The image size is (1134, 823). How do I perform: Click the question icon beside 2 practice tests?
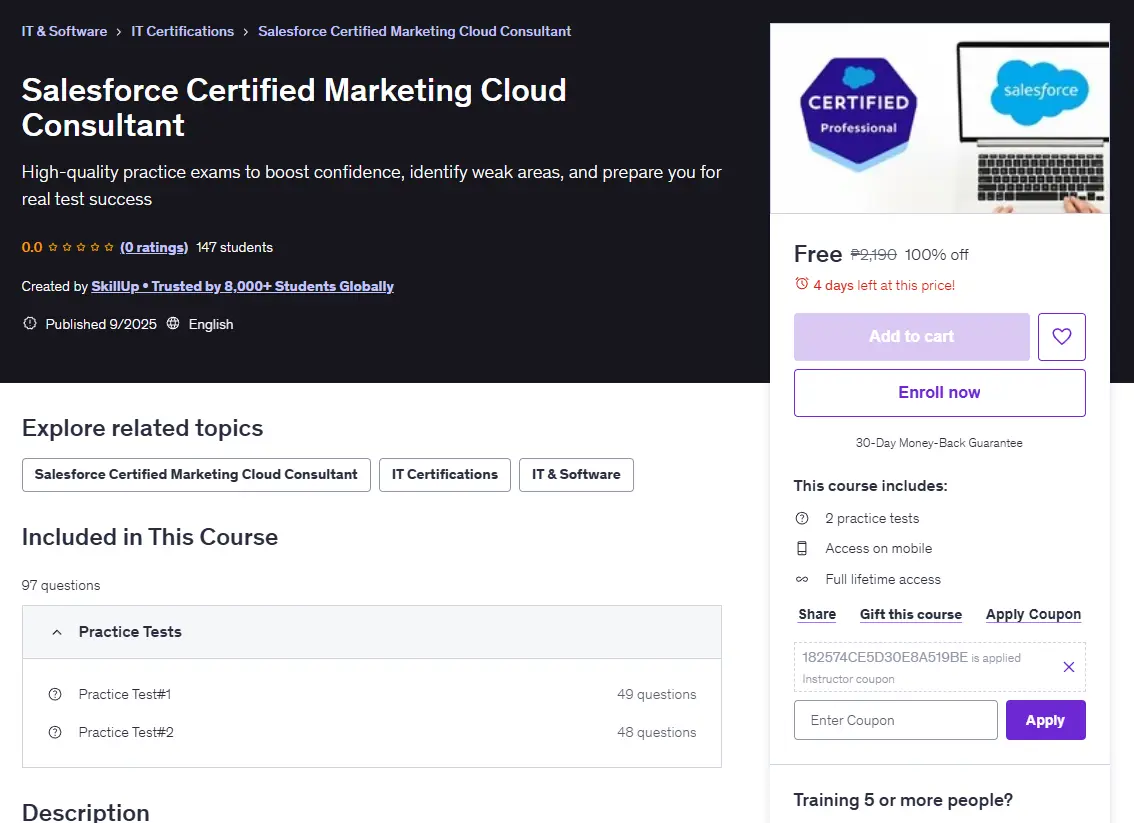tap(801, 518)
